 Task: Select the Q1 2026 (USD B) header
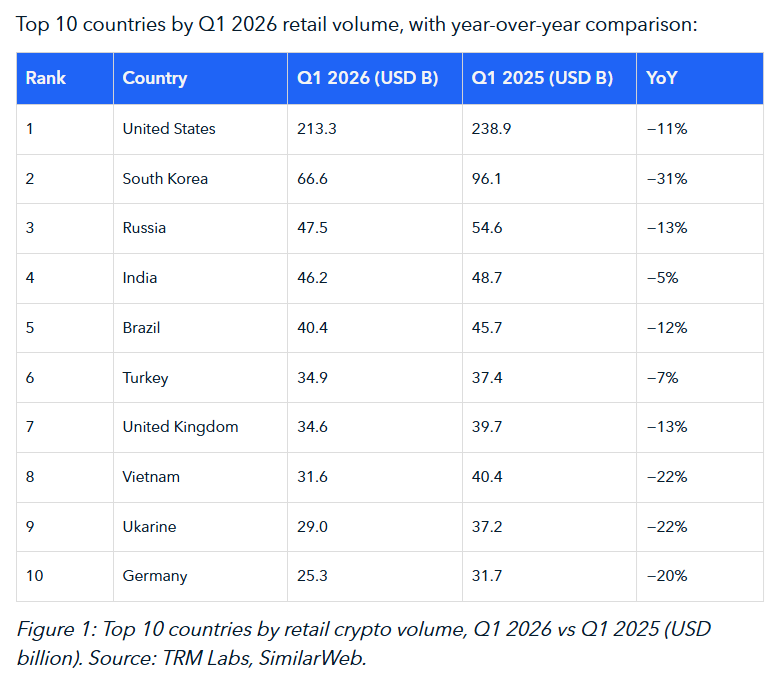click(368, 78)
